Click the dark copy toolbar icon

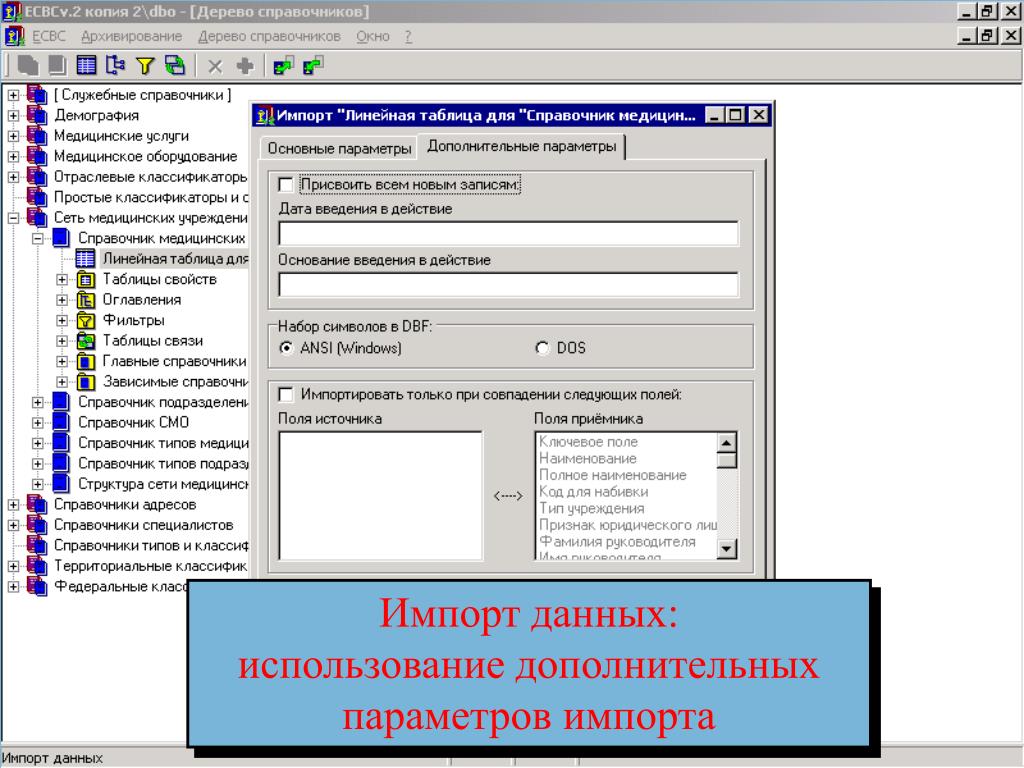tap(28, 65)
